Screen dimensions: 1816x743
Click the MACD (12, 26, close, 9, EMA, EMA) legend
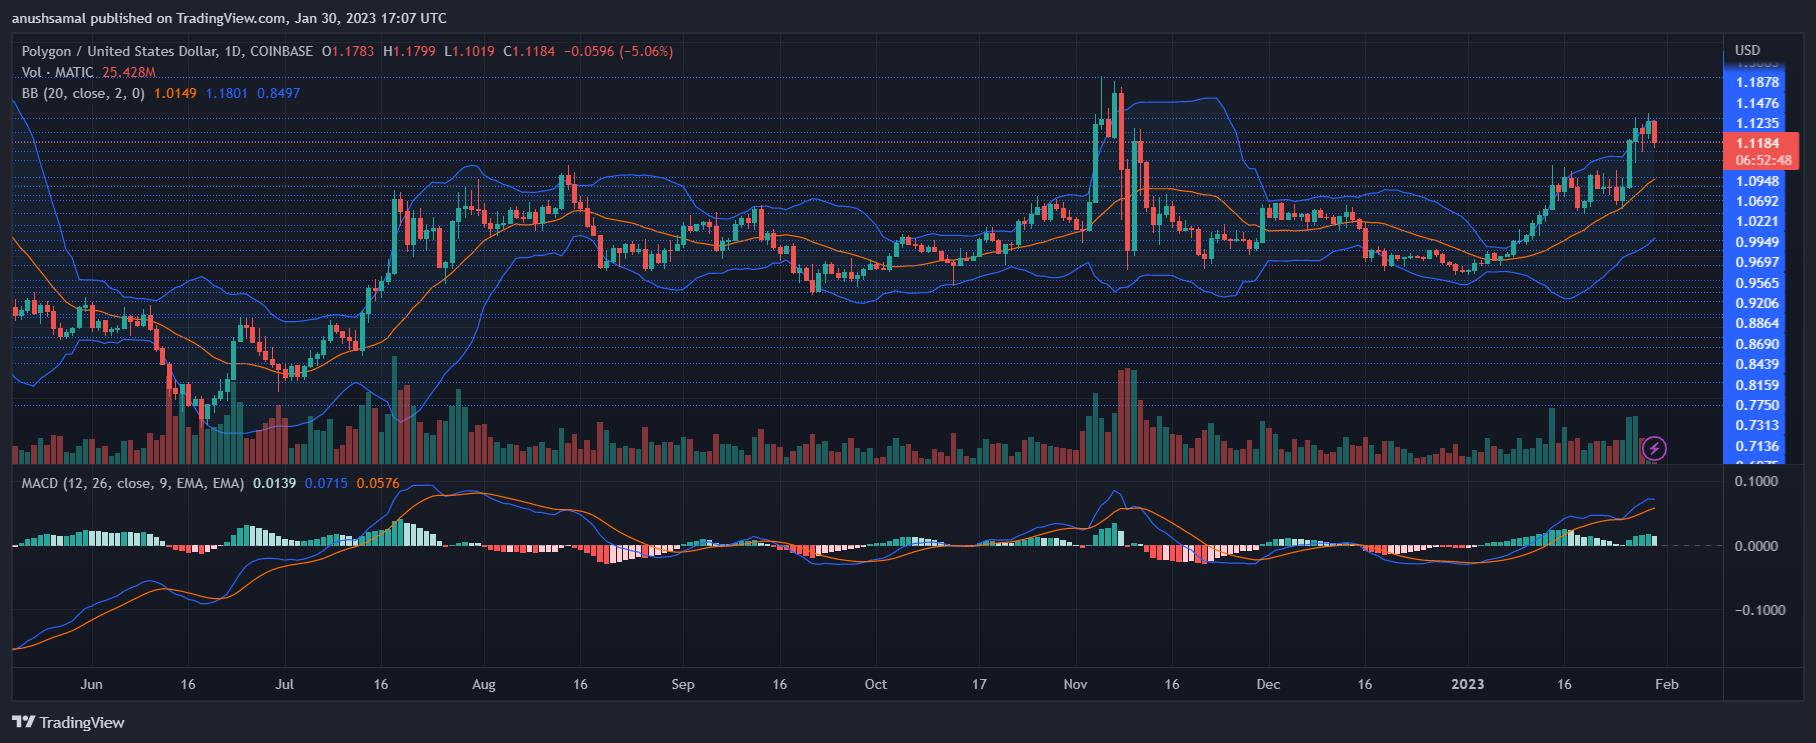coord(133,483)
